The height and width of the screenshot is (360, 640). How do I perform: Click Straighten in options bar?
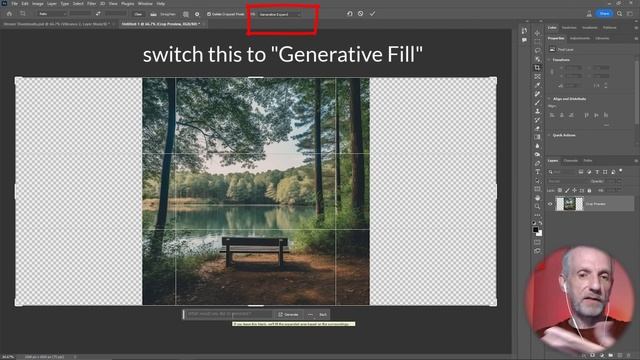coord(164,14)
